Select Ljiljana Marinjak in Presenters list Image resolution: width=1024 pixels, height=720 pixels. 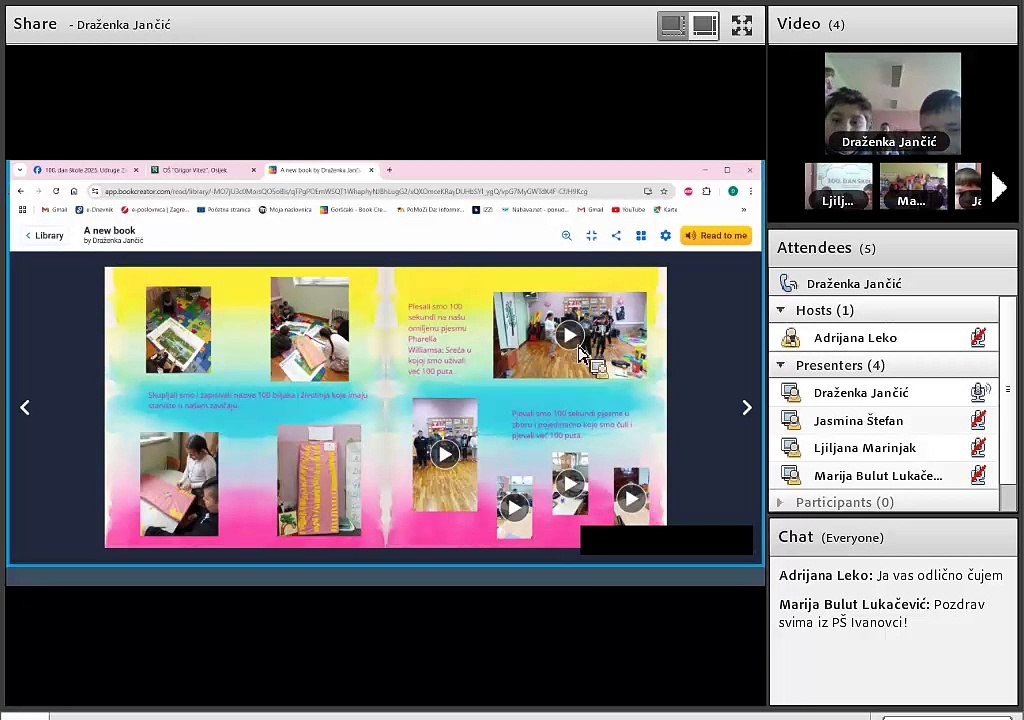(x=865, y=448)
